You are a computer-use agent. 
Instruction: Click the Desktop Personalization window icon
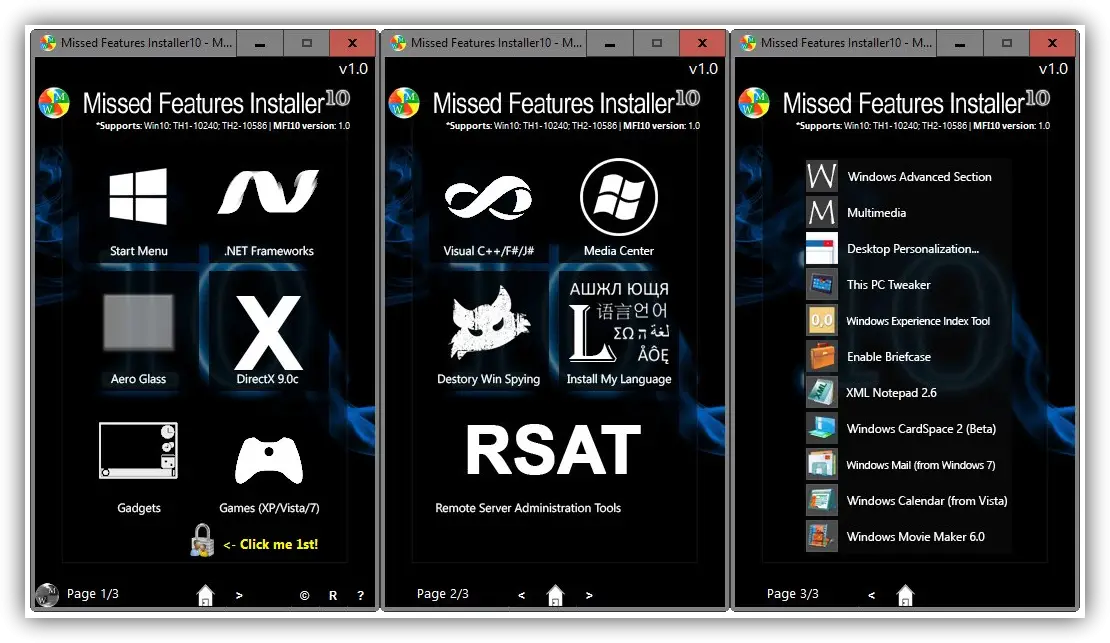[x=822, y=249]
